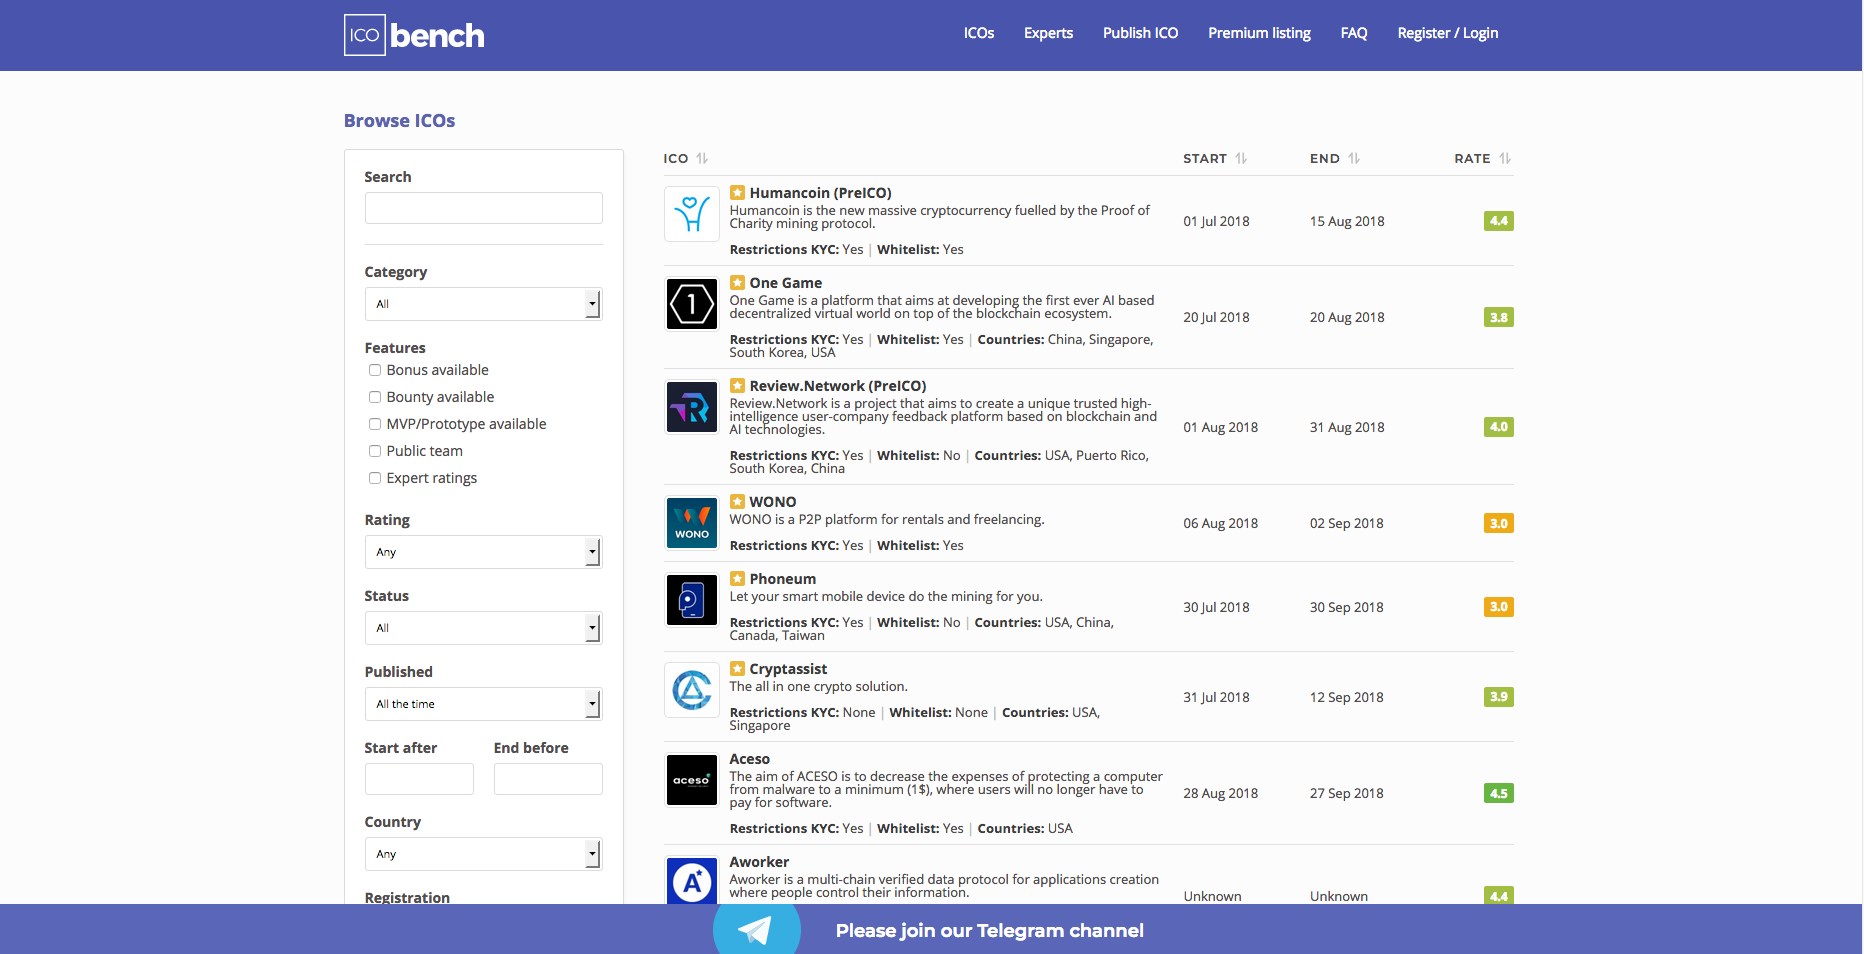Open the Published time dropdown
Screen dimensions: 1864x954
click(483, 704)
